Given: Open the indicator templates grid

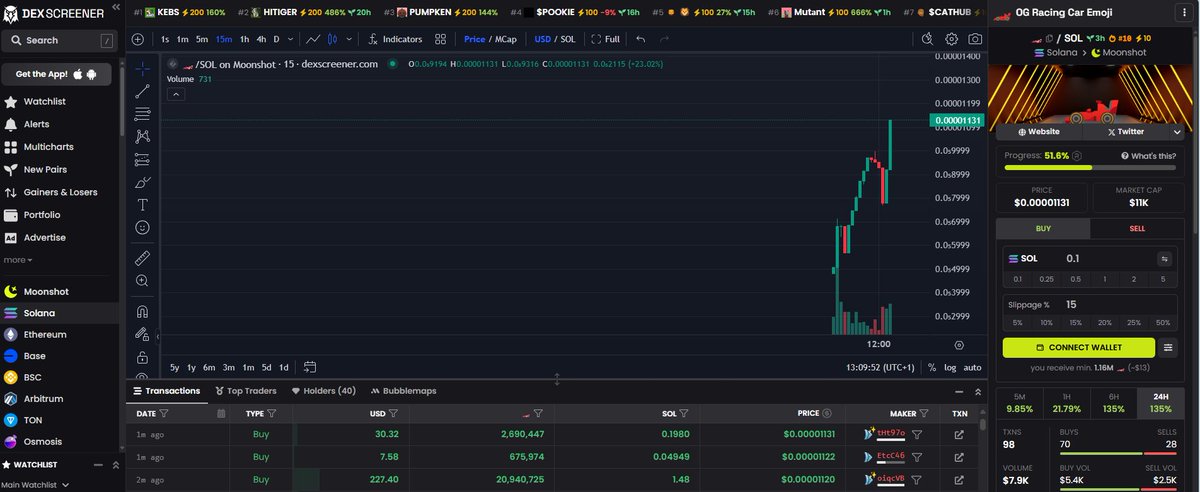Looking at the screenshot, I should 440,39.
